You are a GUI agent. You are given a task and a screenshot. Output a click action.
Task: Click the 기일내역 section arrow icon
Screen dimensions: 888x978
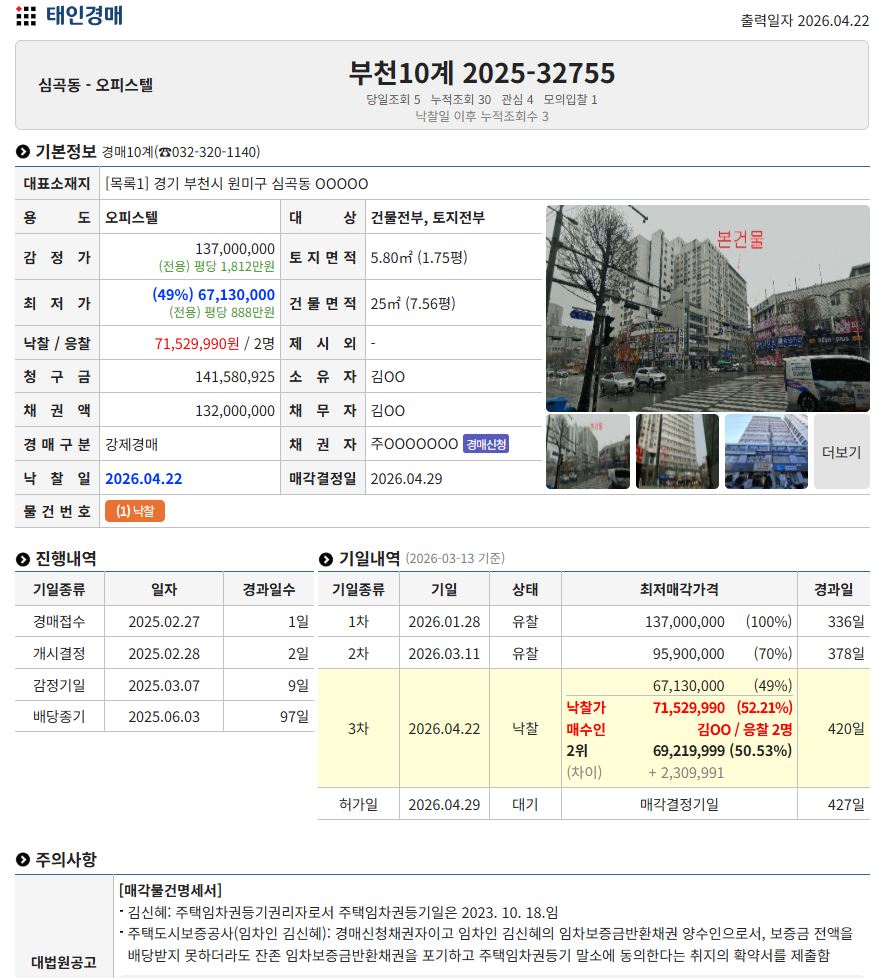[x=326, y=559]
